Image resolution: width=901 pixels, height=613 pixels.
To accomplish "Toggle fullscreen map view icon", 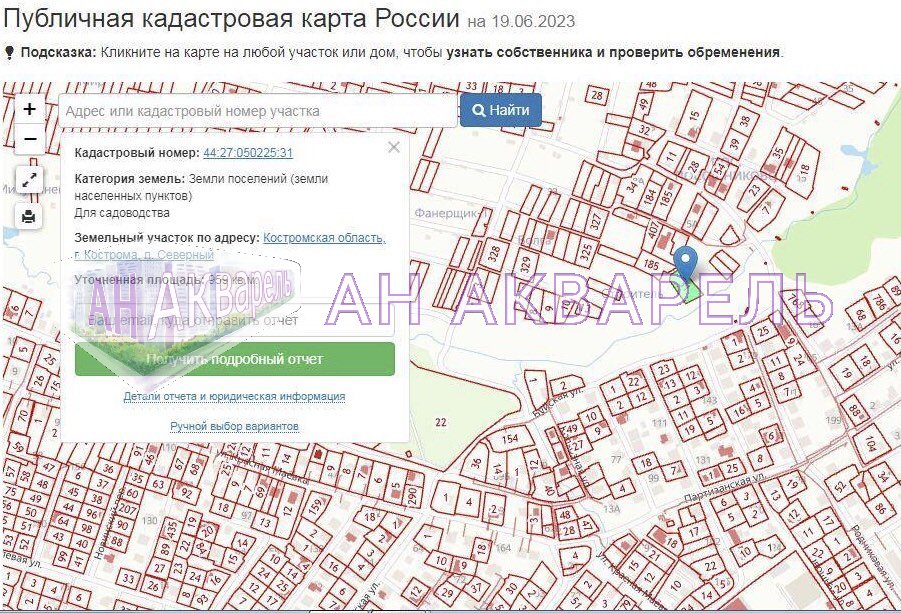I will 29,180.
